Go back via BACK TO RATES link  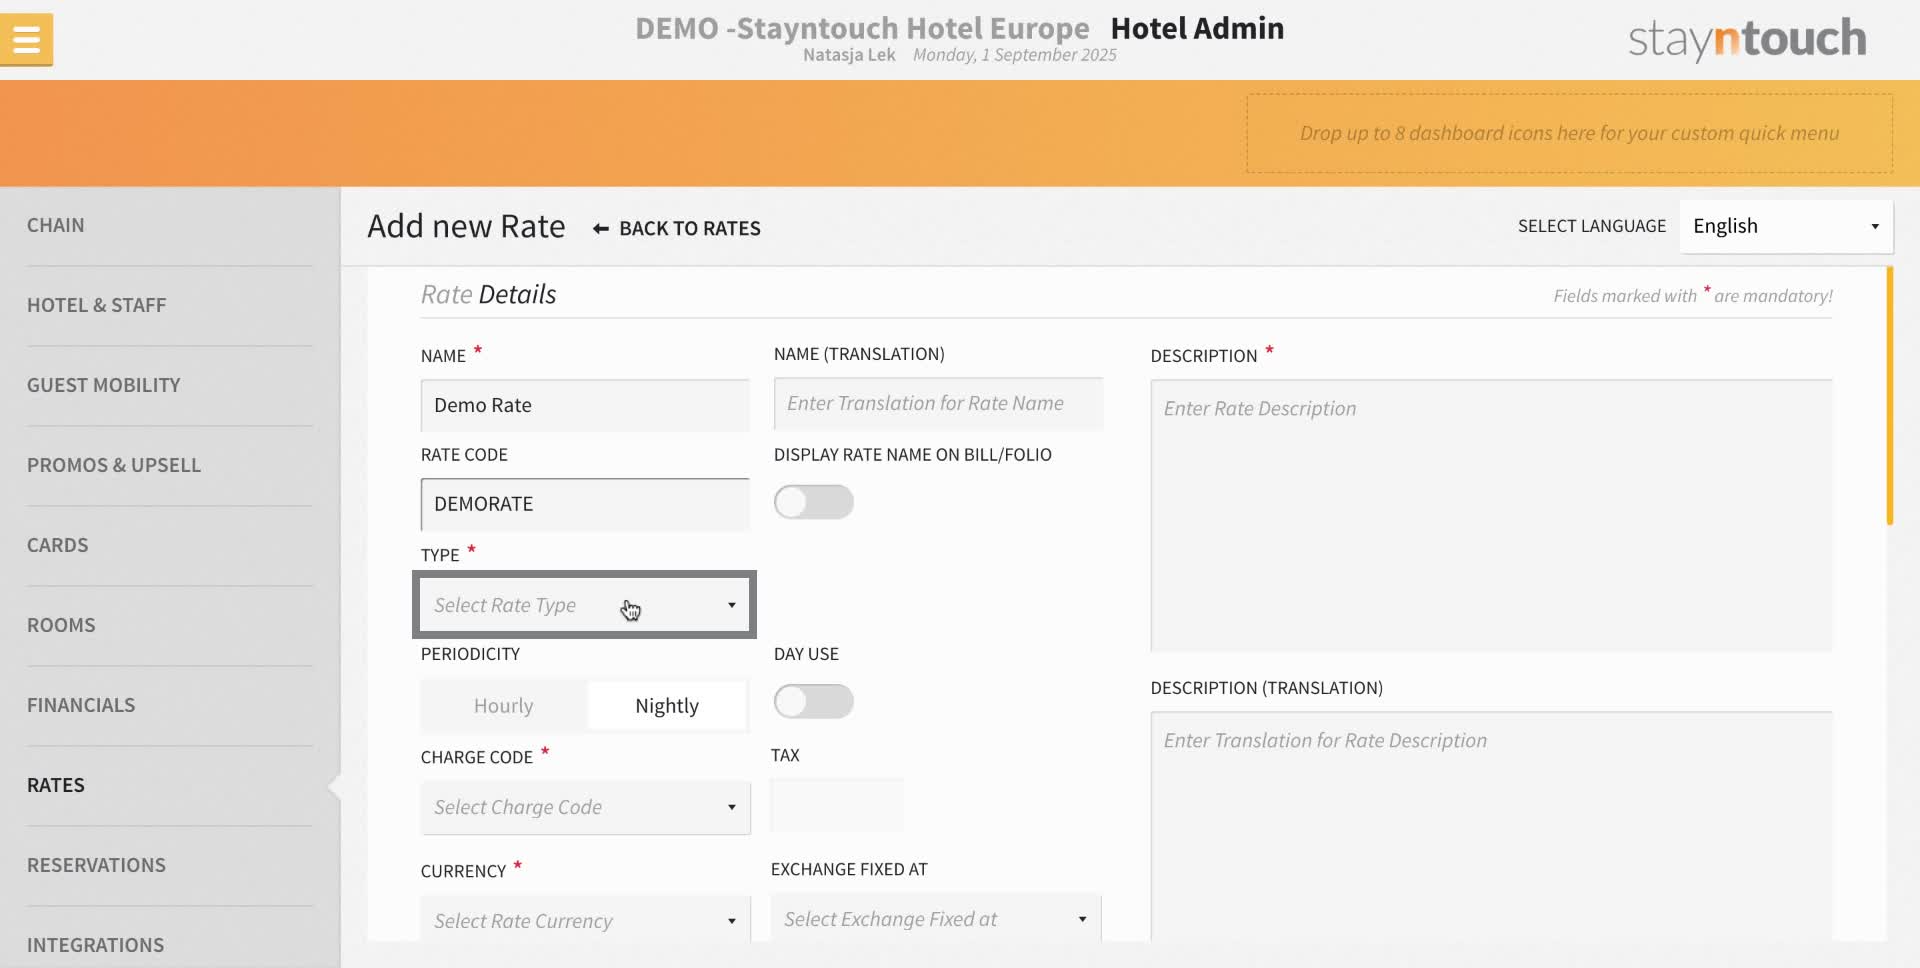pyautogui.click(x=689, y=229)
